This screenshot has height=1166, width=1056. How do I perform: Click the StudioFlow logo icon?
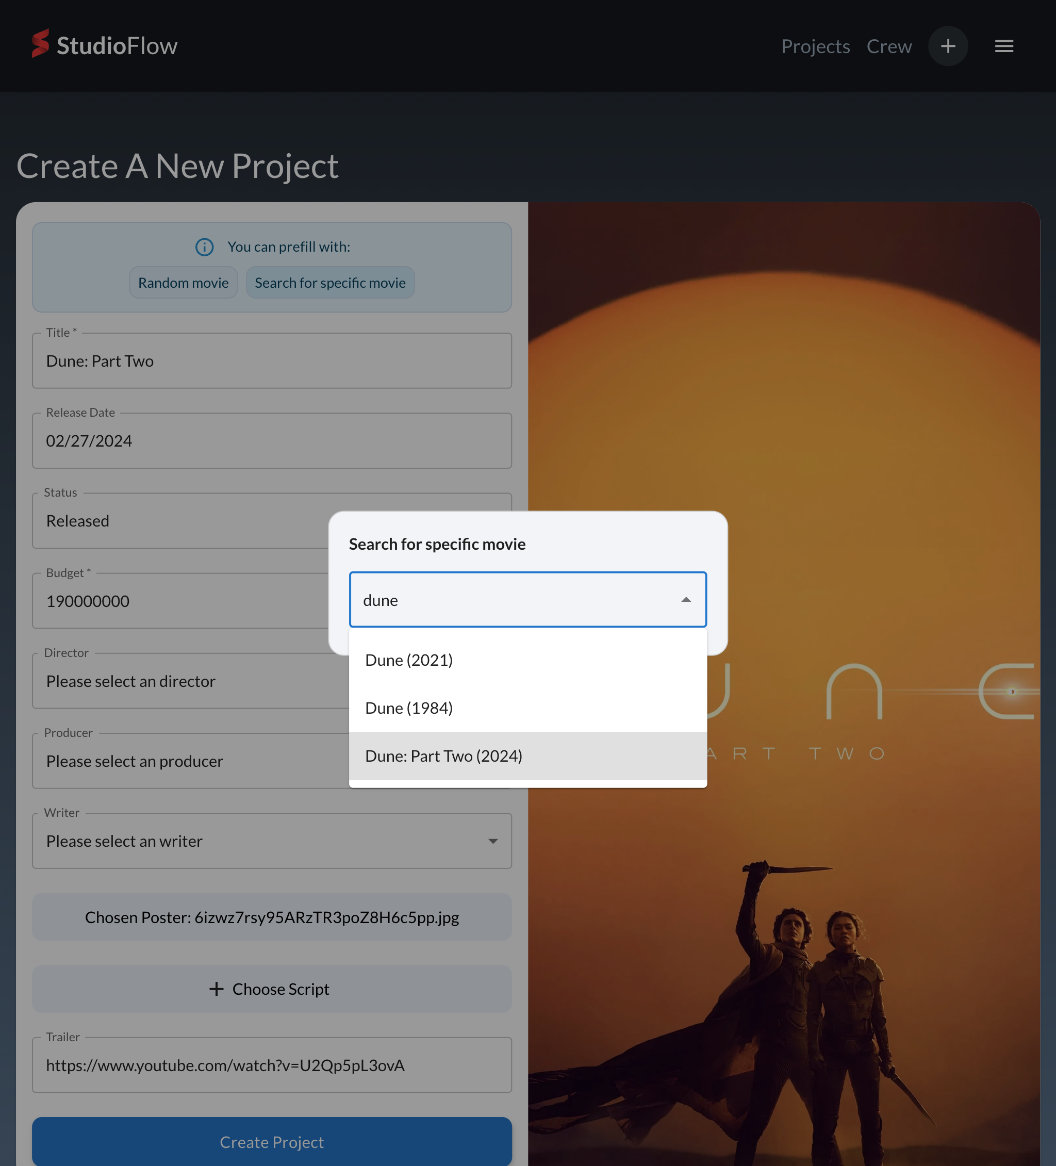(x=40, y=43)
